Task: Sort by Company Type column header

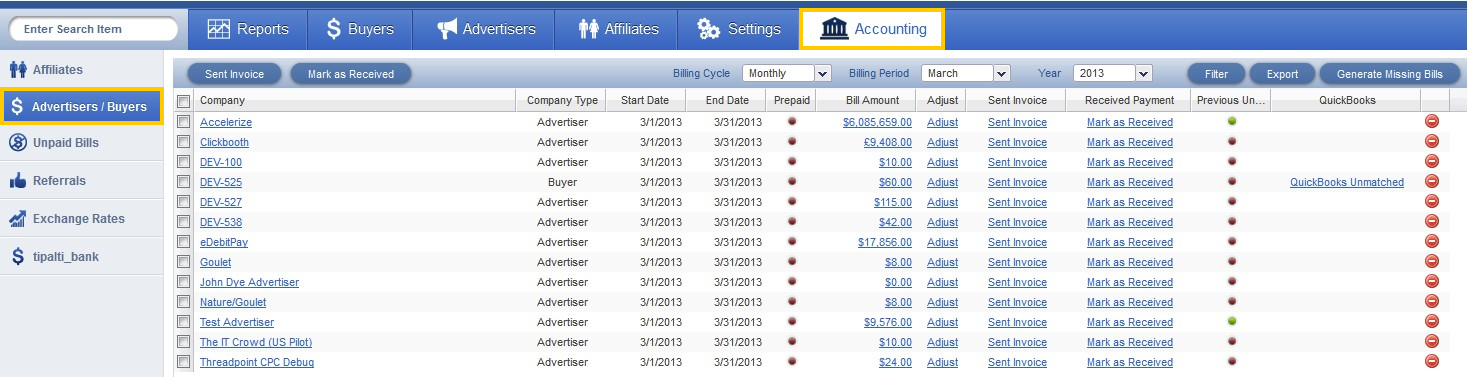Action: tap(562, 100)
